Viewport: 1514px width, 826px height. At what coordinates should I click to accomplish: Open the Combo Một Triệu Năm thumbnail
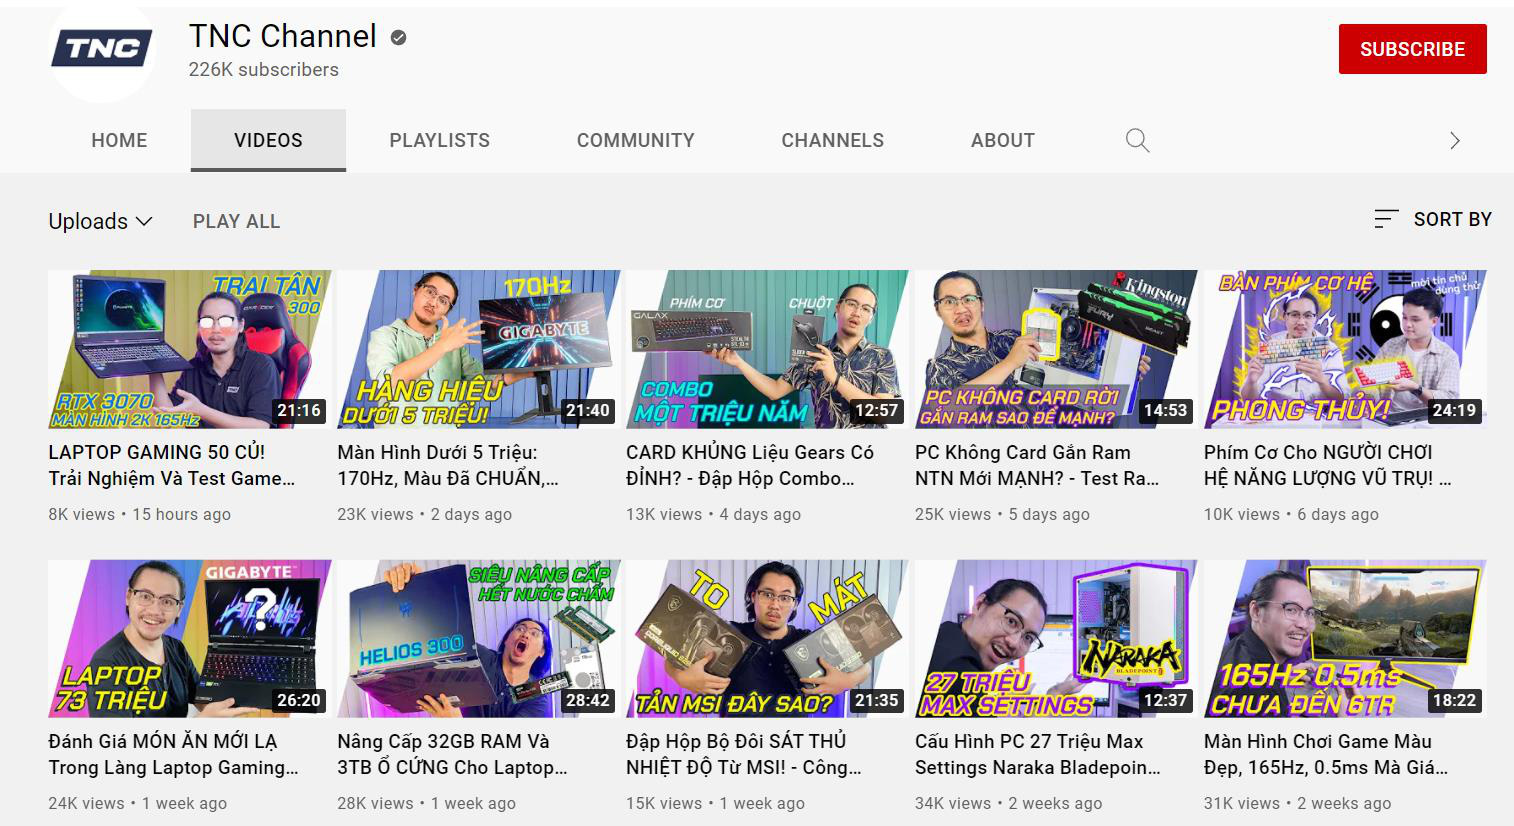[767, 349]
